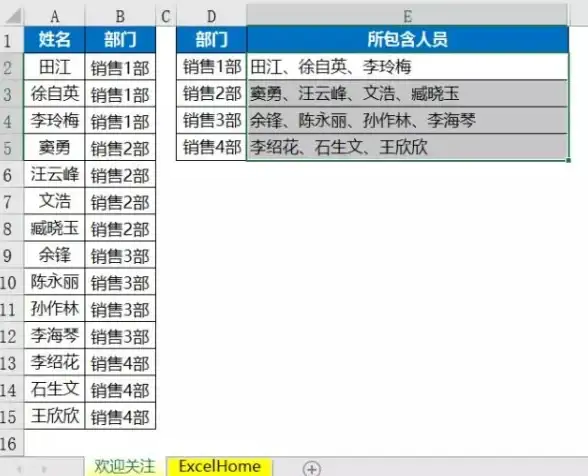Select cell containing 李绍花 in column A

coord(55,363)
